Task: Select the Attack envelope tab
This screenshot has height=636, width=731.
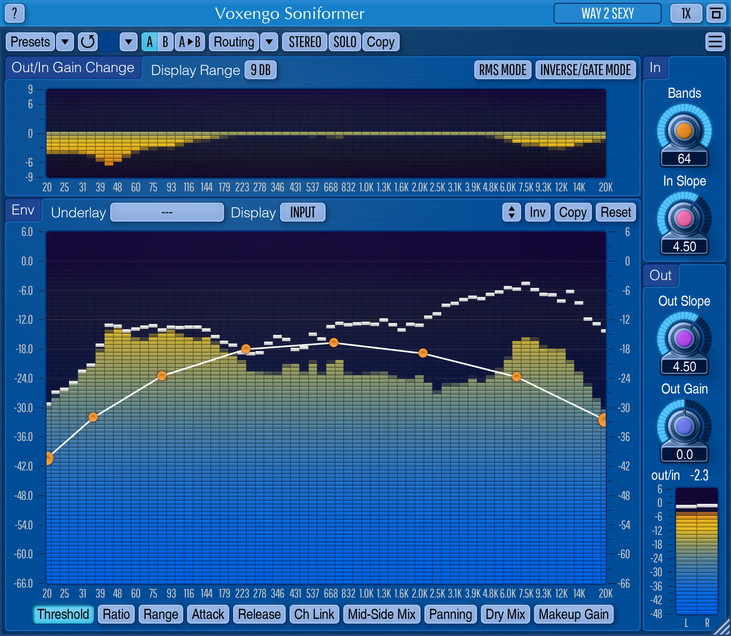Action: 208,614
